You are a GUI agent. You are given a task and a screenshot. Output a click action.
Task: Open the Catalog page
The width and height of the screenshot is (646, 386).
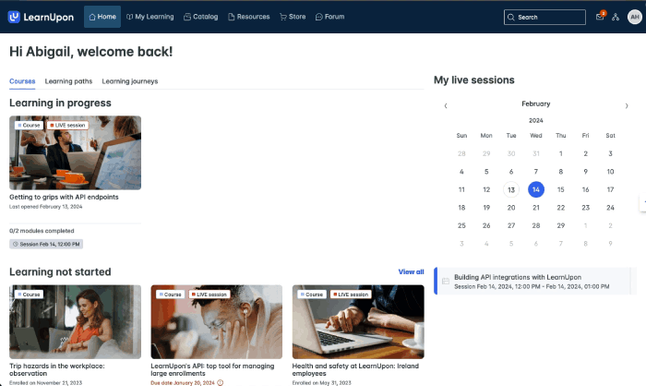[x=201, y=17]
